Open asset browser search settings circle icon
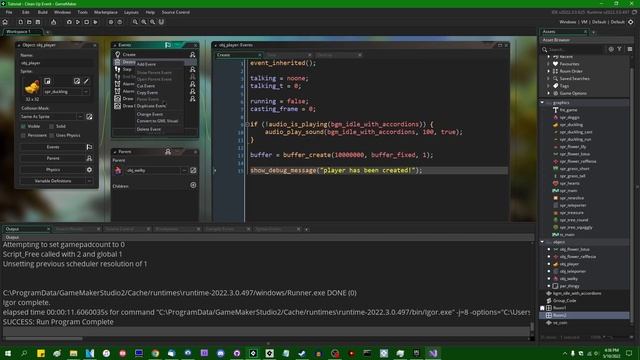640x360 pixels. pos(611,49)
